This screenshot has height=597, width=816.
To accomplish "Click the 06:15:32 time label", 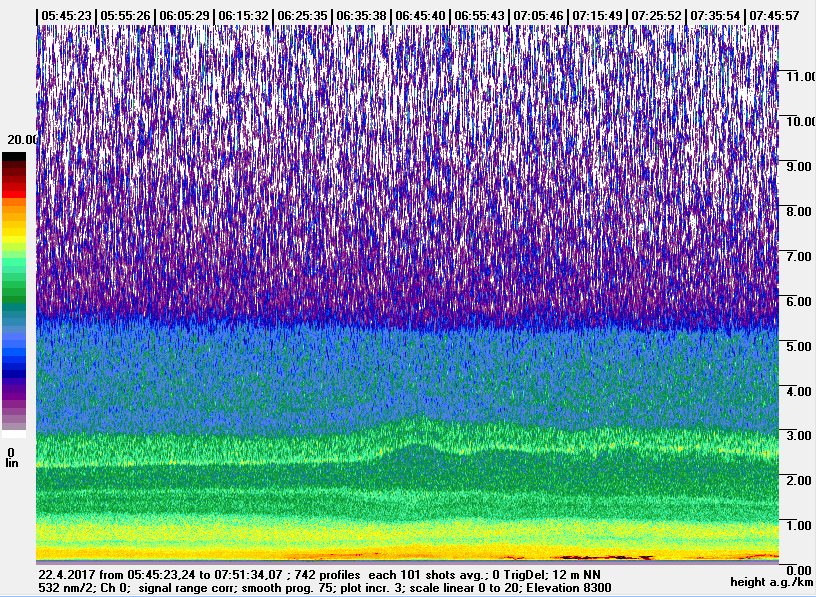I will (244, 16).
